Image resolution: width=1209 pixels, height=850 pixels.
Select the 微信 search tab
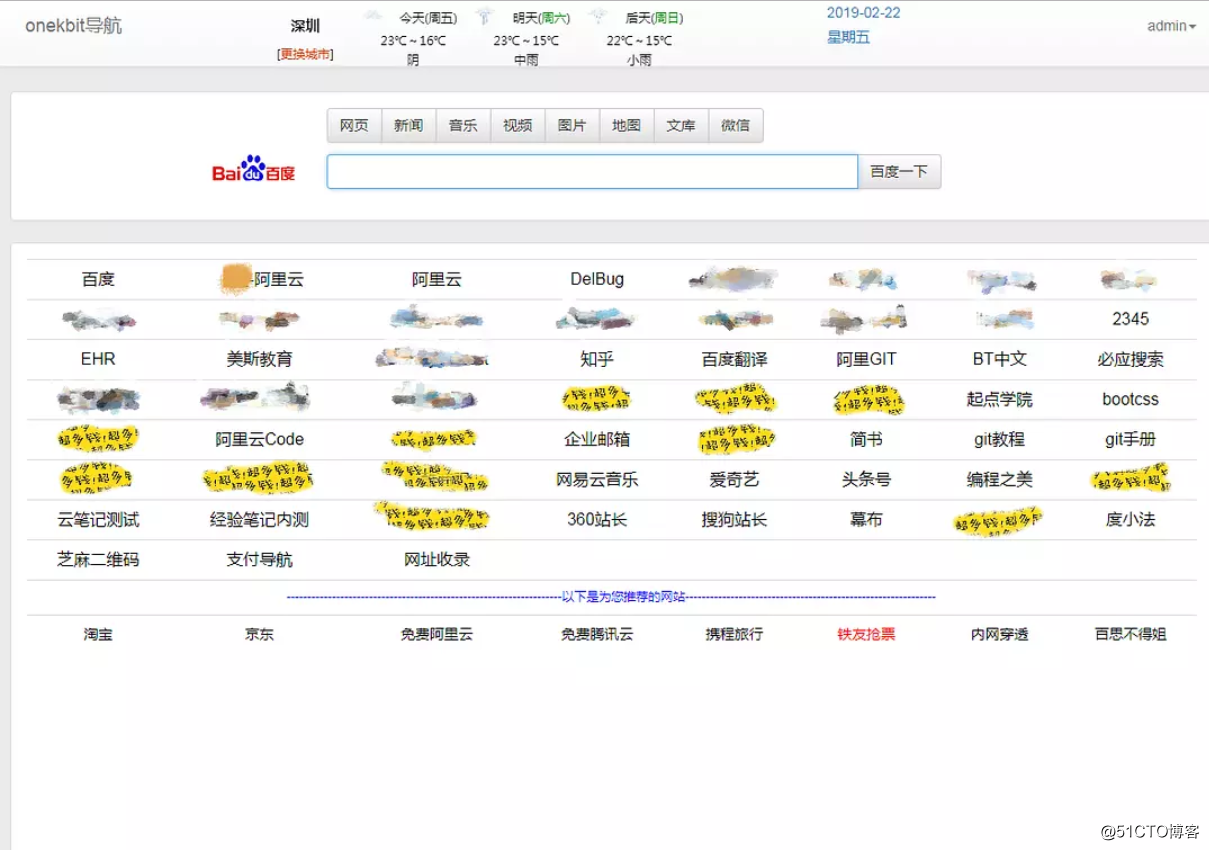(735, 125)
